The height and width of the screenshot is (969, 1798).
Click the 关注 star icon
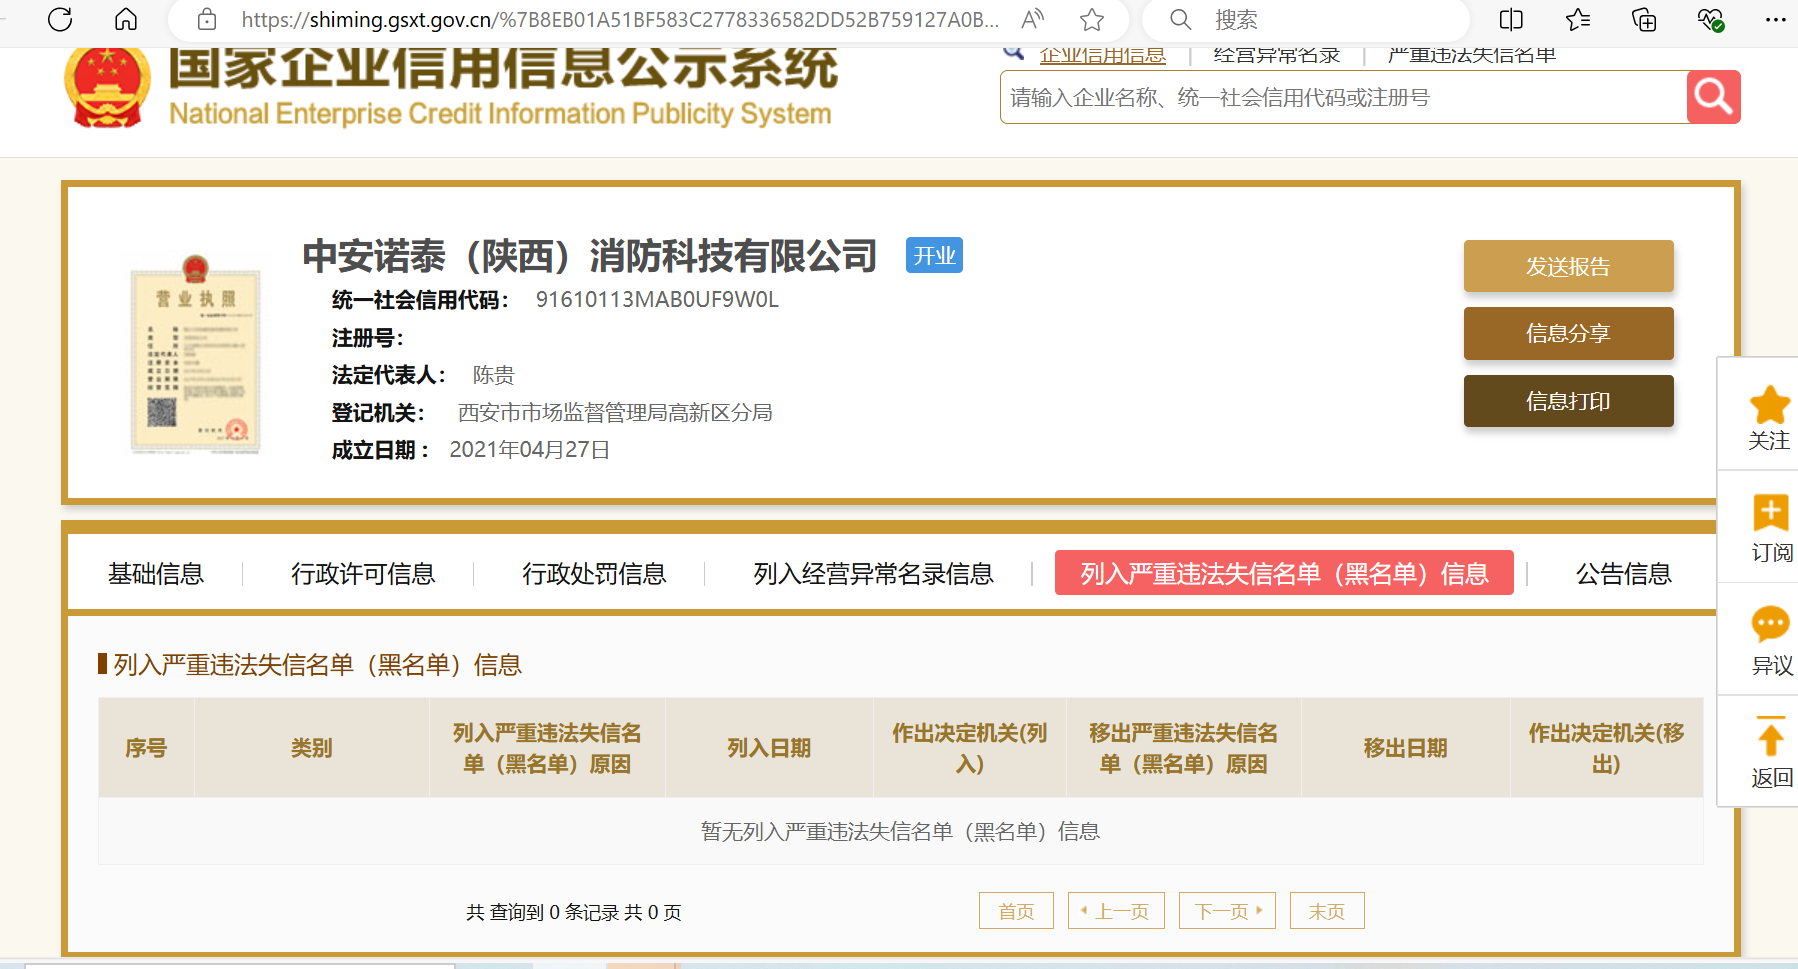pyautogui.click(x=1770, y=405)
